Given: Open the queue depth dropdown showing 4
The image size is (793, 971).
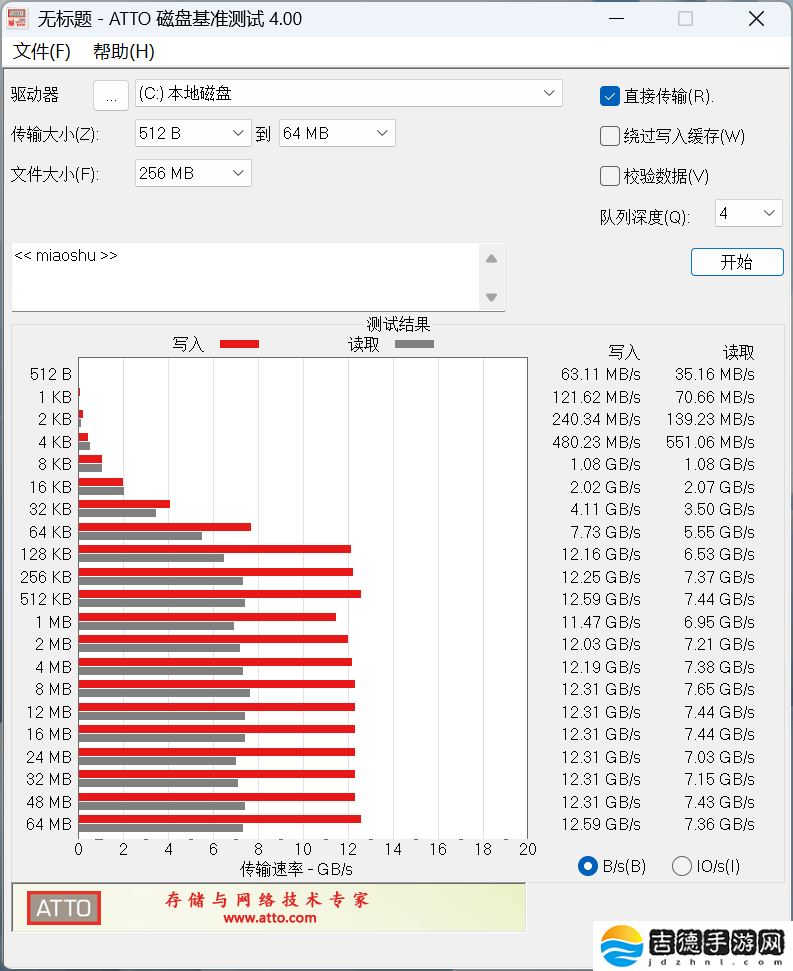Looking at the screenshot, I should pyautogui.click(x=748, y=213).
